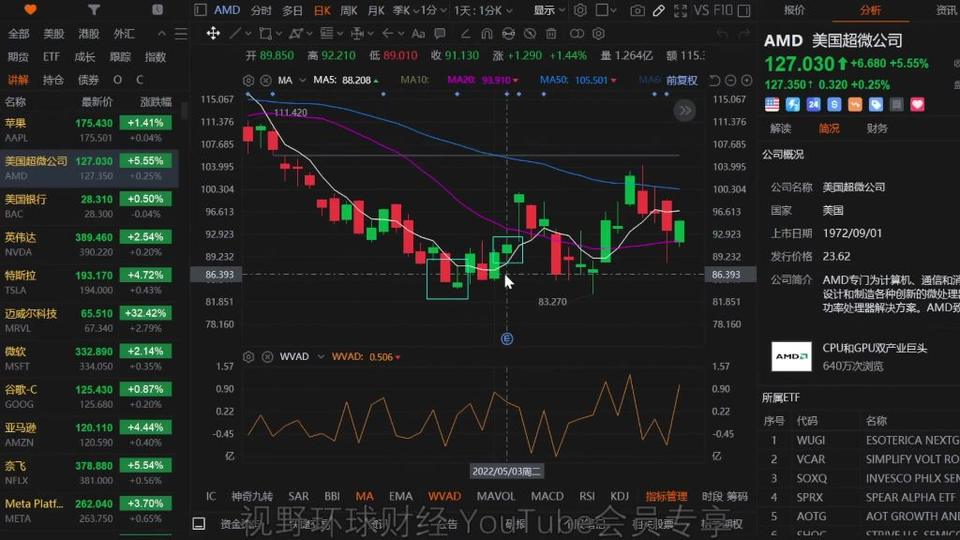Open drawing settings gear in toolbar
The height and width of the screenshot is (540, 960).
pos(599,34)
